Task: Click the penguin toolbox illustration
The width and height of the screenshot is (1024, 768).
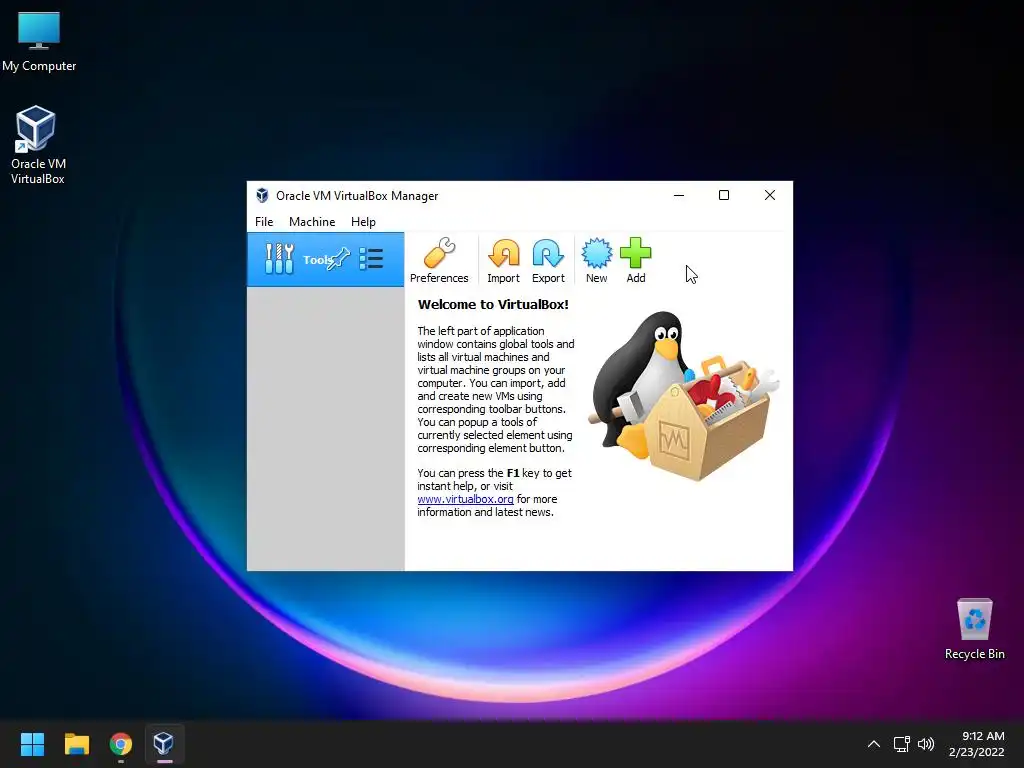Action: 684,396
